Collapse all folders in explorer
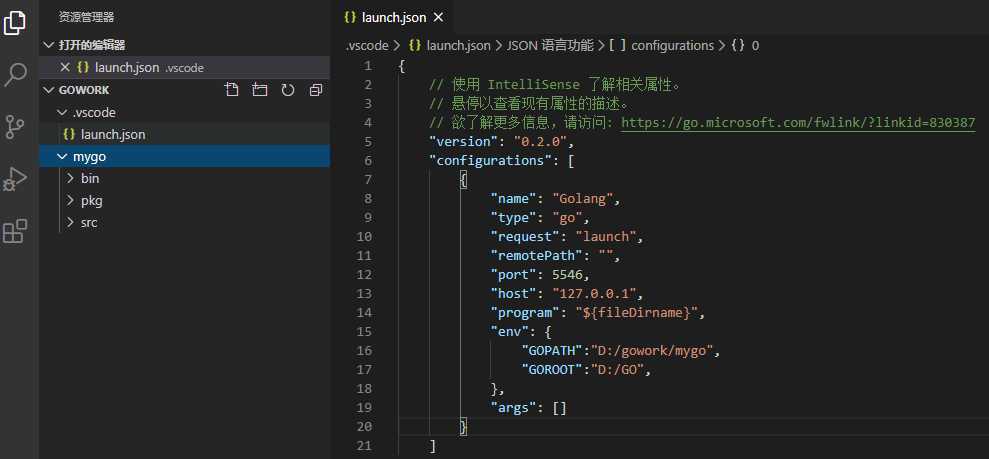Viewport: 989px width, 459px height. 316,90
